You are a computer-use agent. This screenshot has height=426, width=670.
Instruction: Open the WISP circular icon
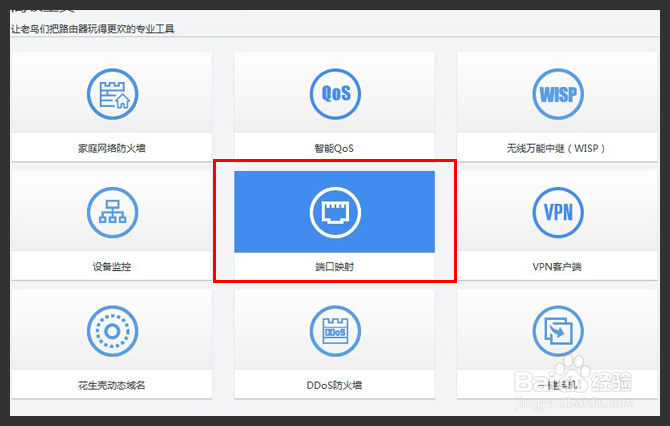[558, 94]
